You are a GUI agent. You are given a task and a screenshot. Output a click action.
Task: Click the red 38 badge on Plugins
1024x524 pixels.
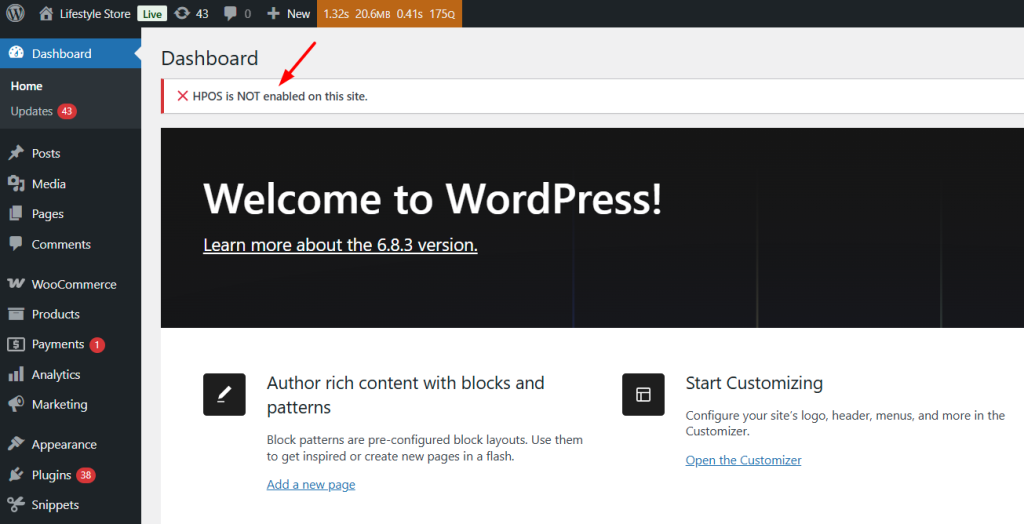[x=86, y=475]
